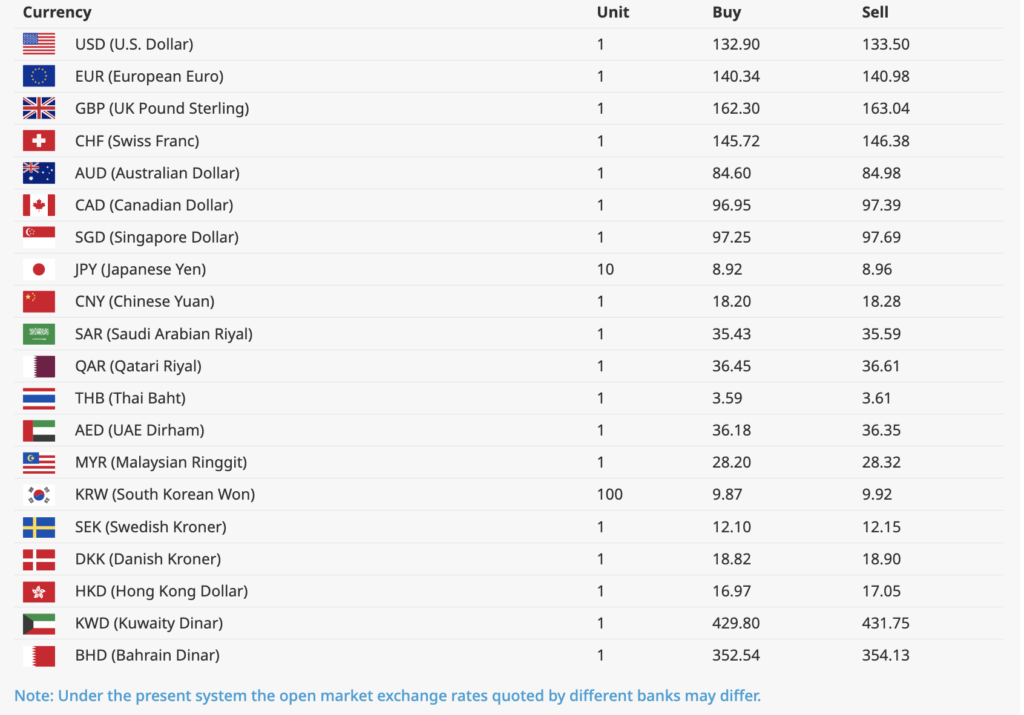The width and height of the screenshot is (1024, 715).
Task: Click the USD buy rate 132.90
Action: coord(735,44)
